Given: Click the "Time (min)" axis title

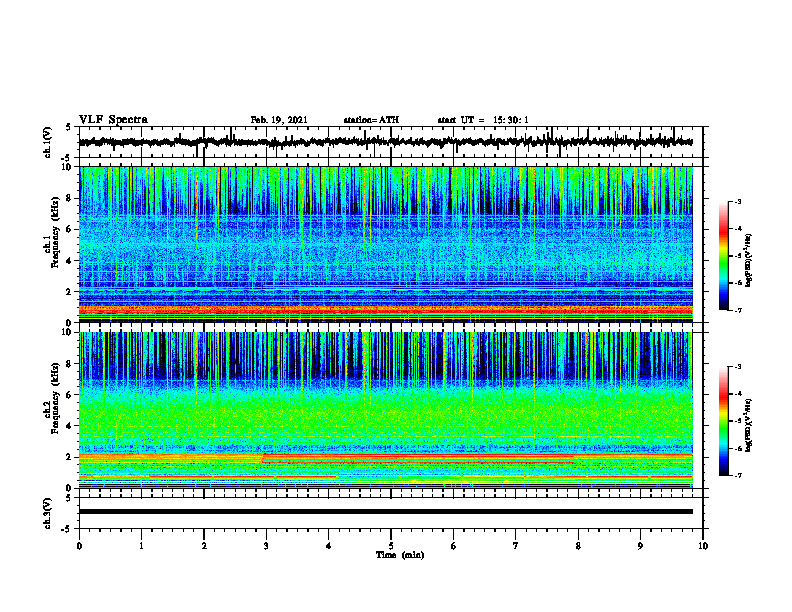Looking at the screenshot, I should (400, 555).
